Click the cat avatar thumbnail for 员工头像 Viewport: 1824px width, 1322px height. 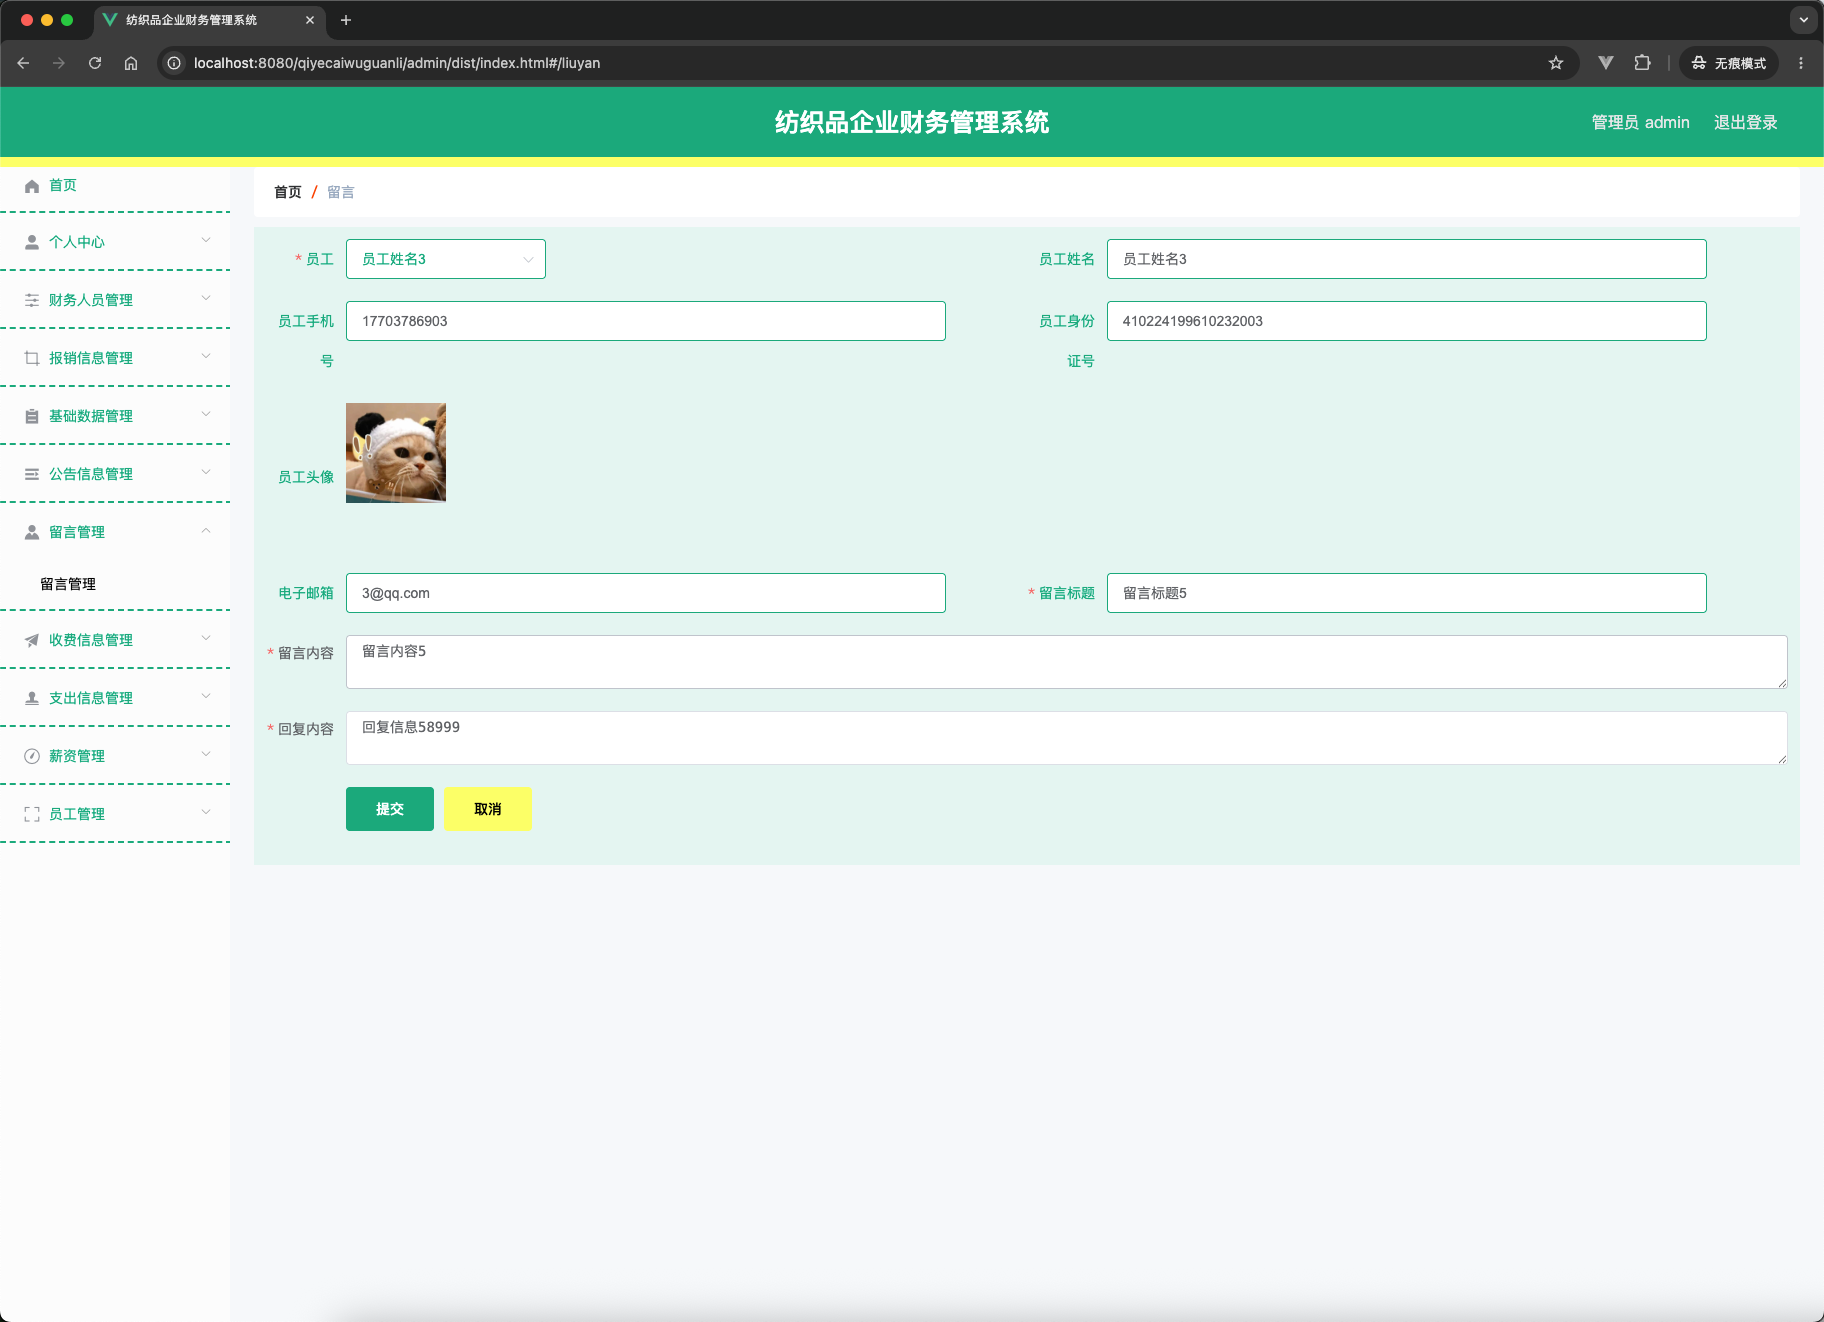tap(396, 453)
